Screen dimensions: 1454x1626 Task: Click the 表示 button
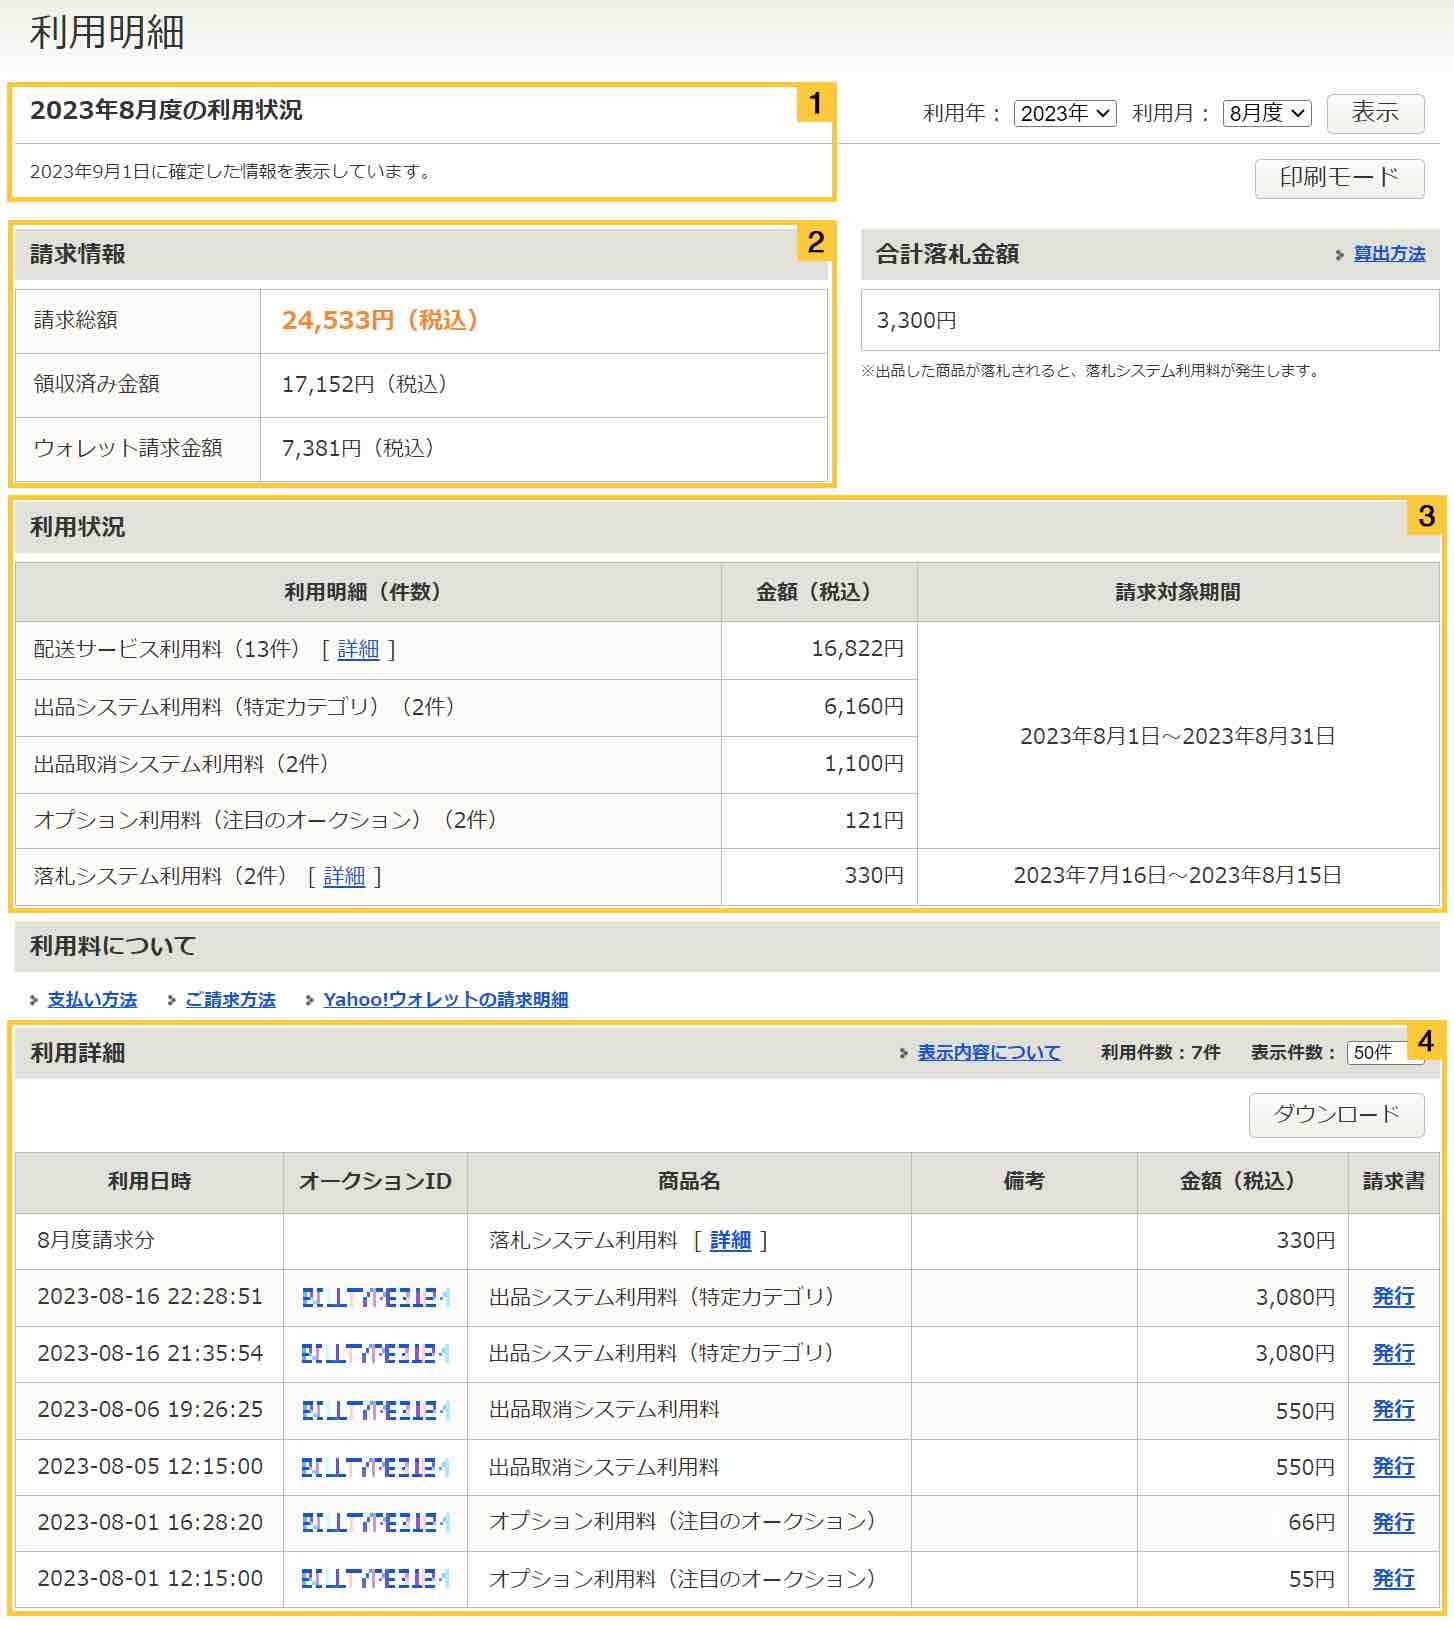tap(1374, 113)
